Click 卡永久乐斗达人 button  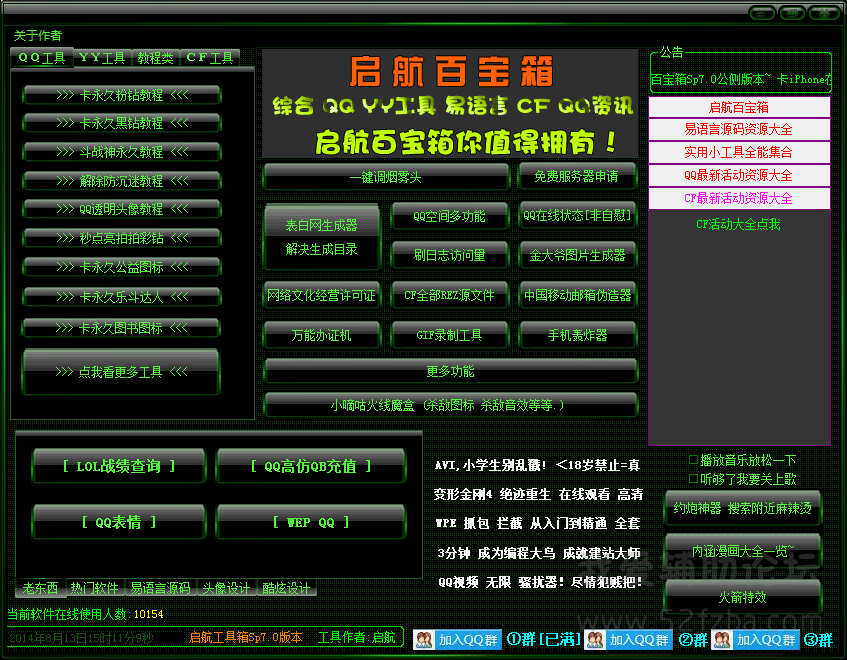pos(122,297)
